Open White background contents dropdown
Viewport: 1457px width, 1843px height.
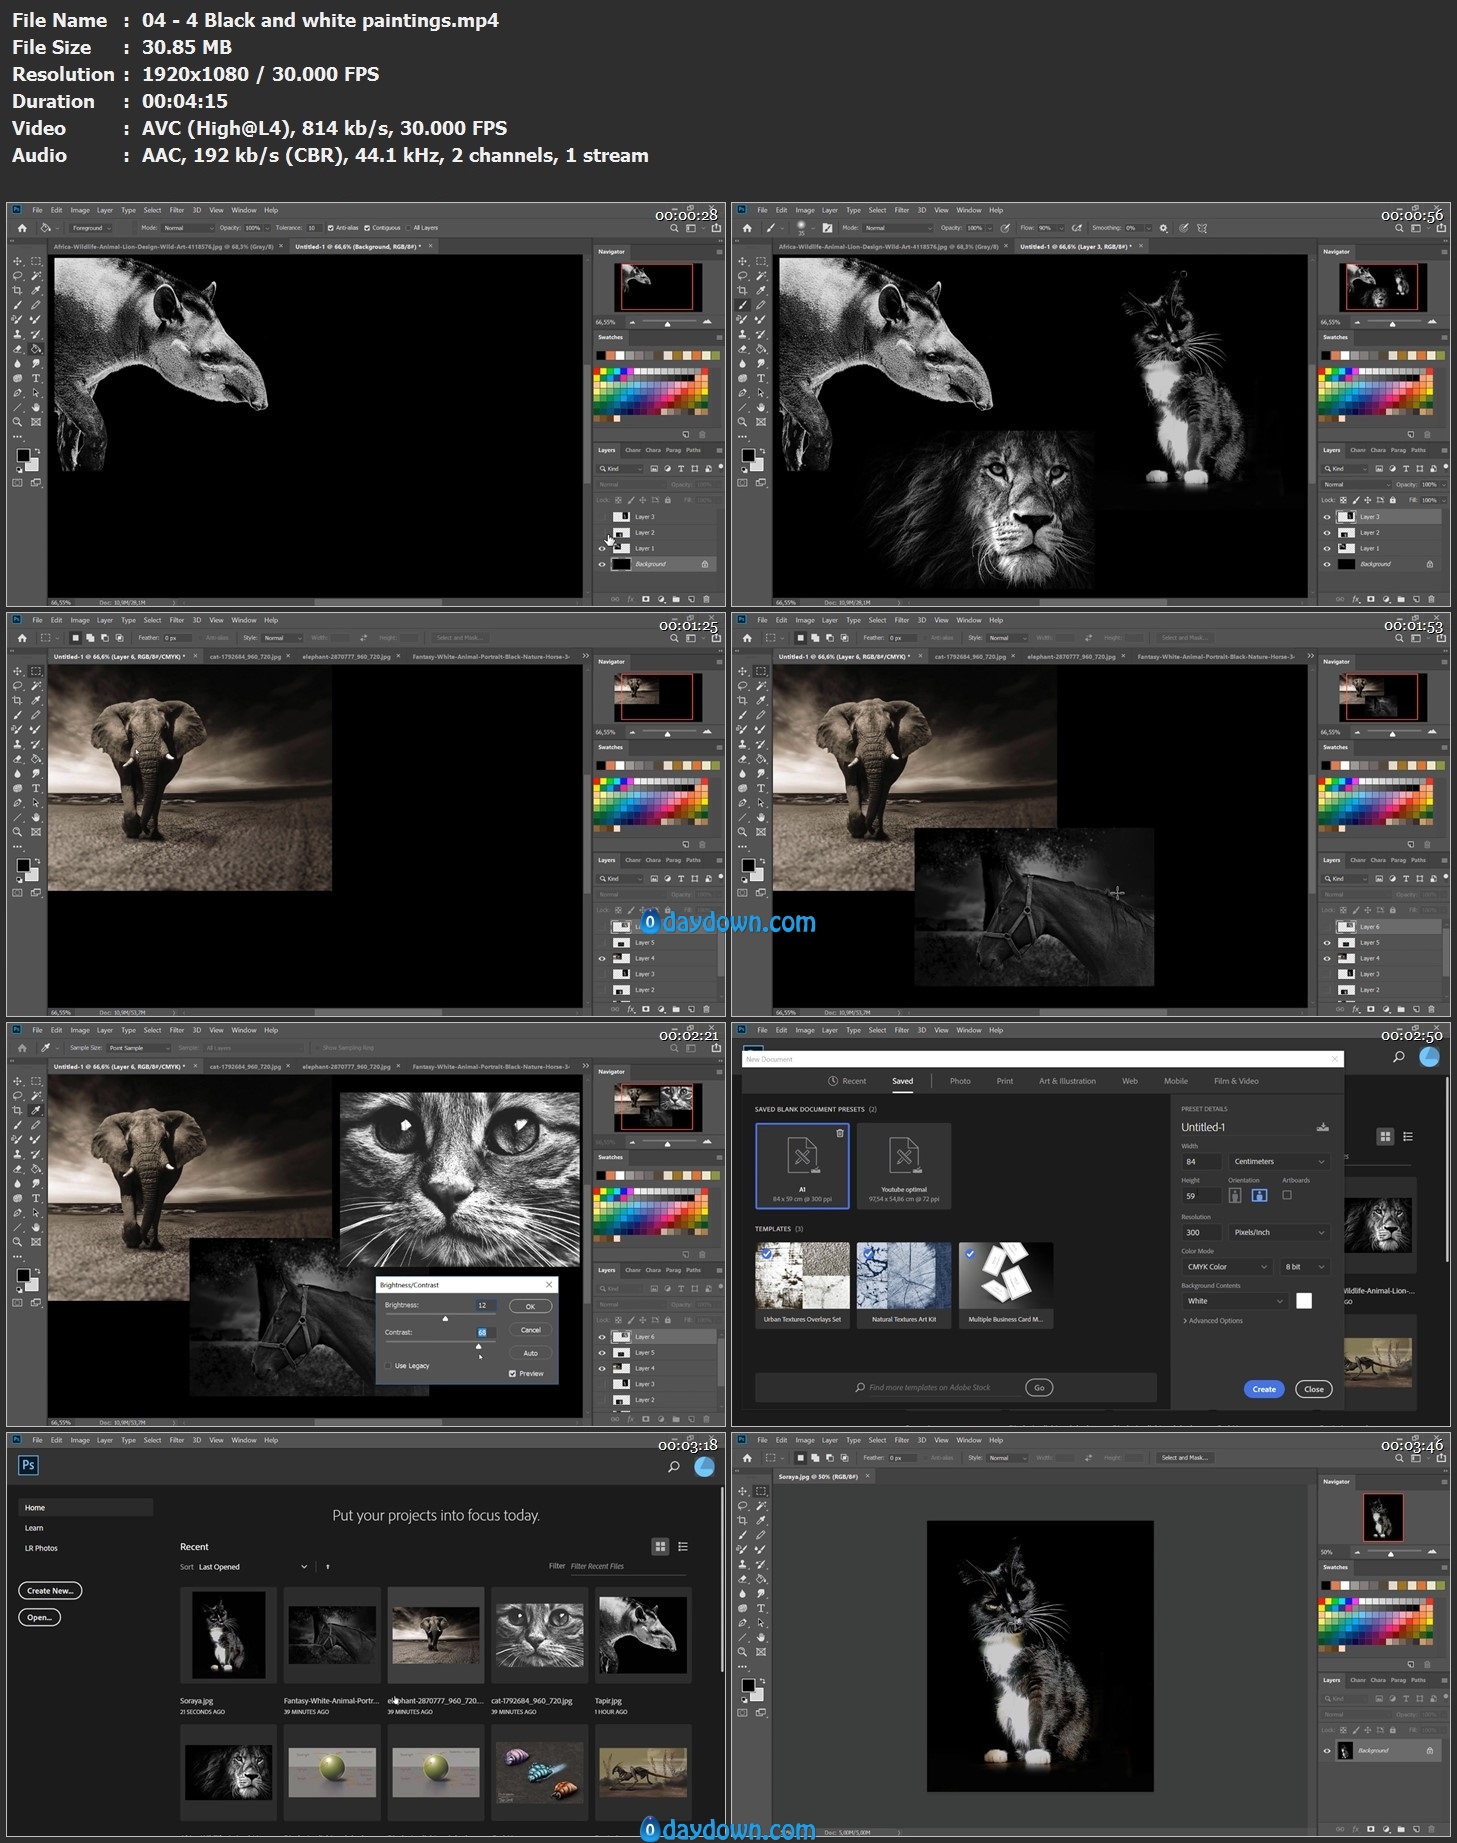[x=1235, y=1301]
